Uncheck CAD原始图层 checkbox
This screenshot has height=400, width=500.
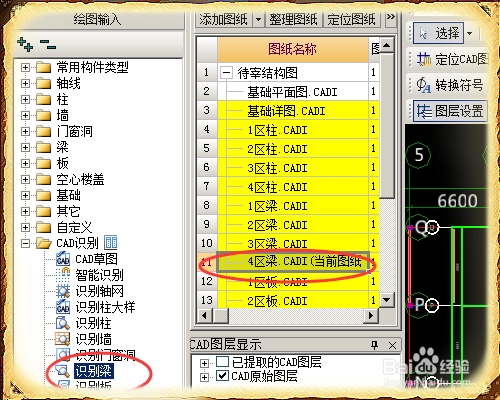(222, 376)
